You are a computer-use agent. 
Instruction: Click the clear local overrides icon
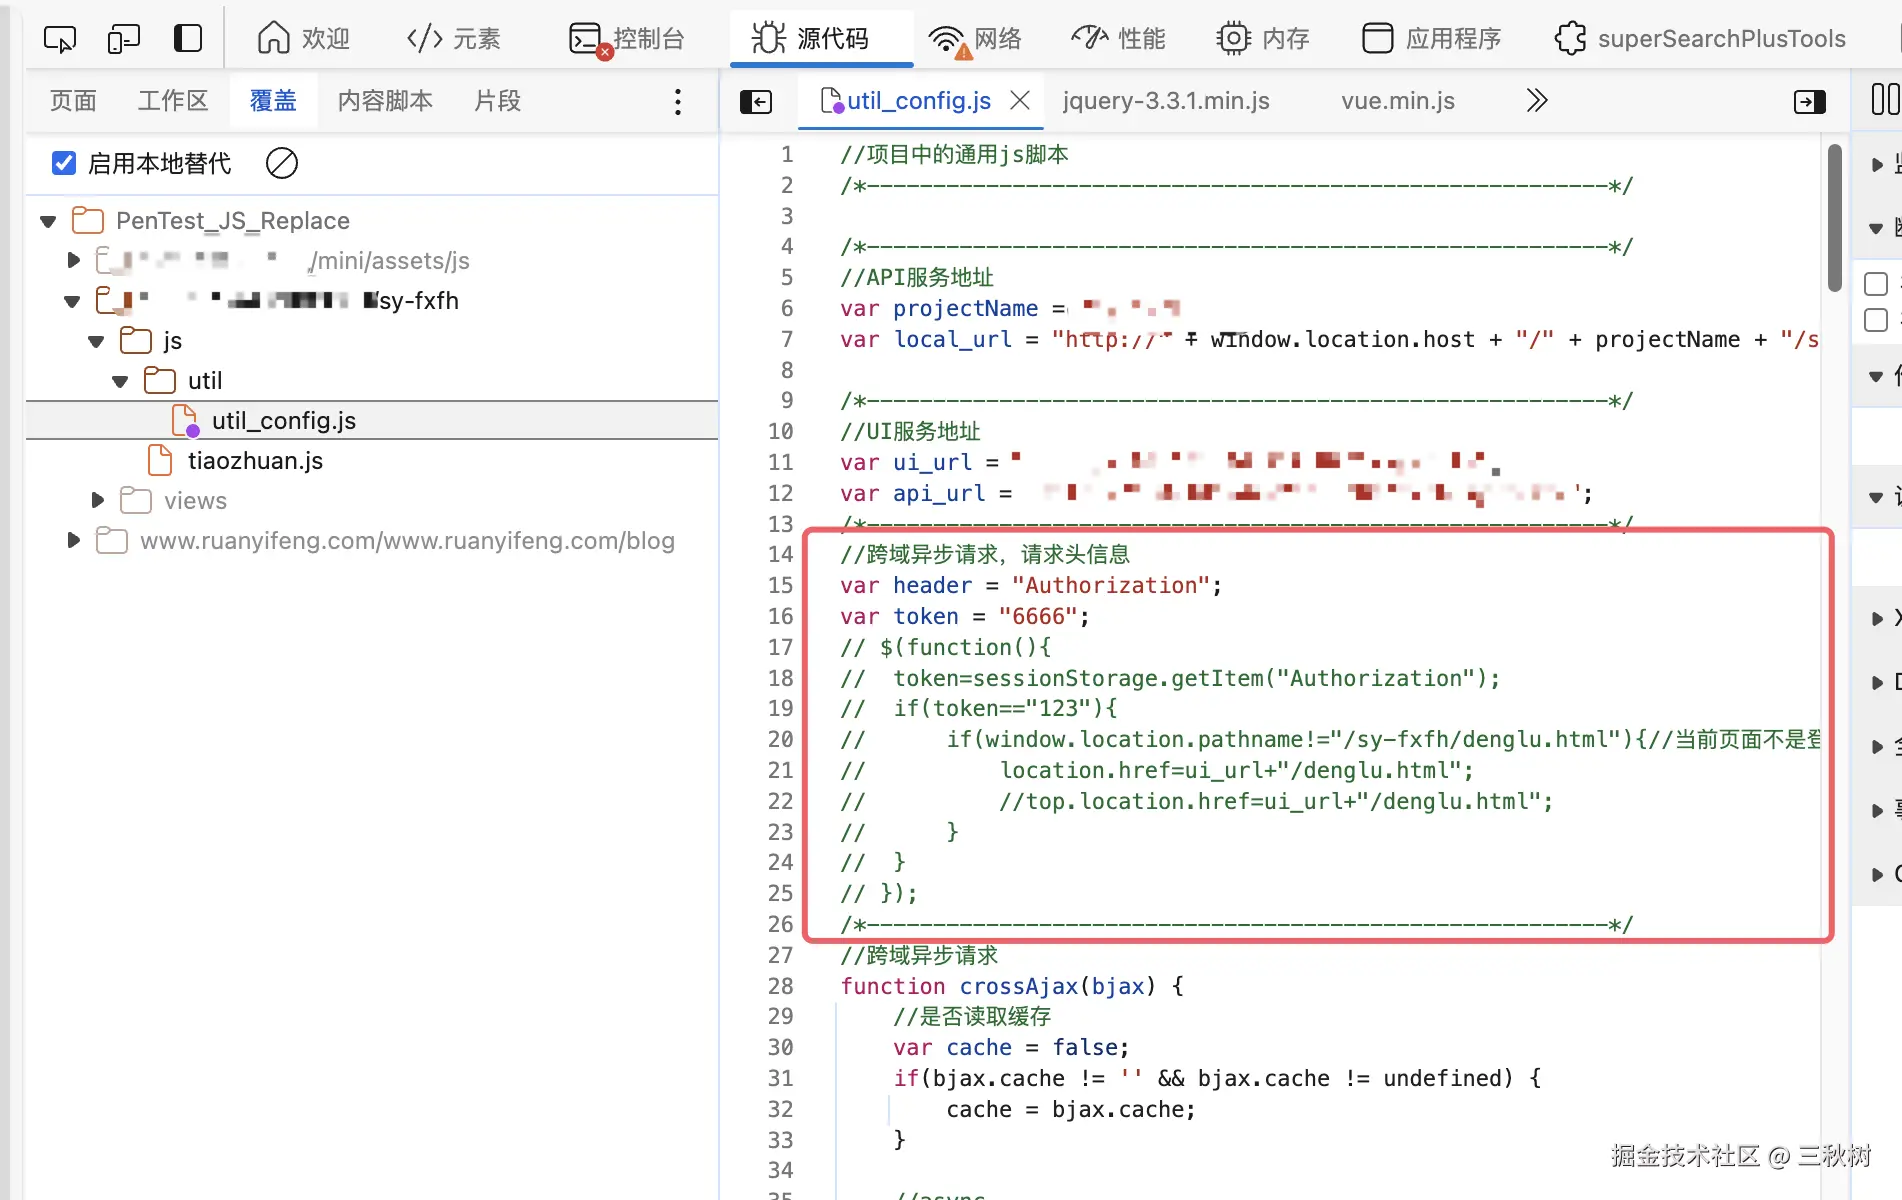(282, 163)
